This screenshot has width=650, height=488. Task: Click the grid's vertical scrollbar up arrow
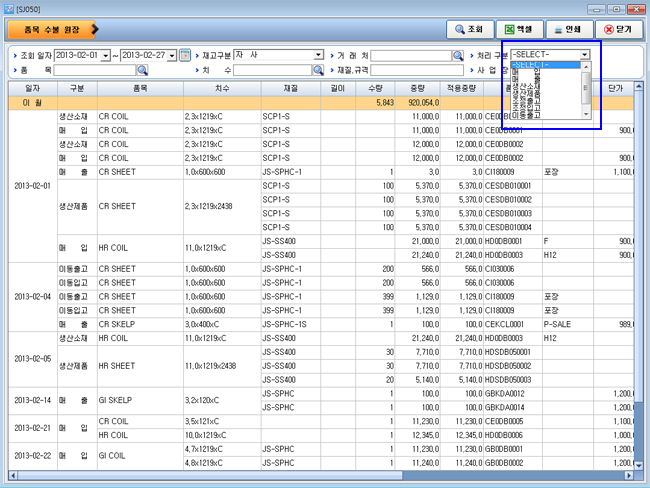(639, 86)
